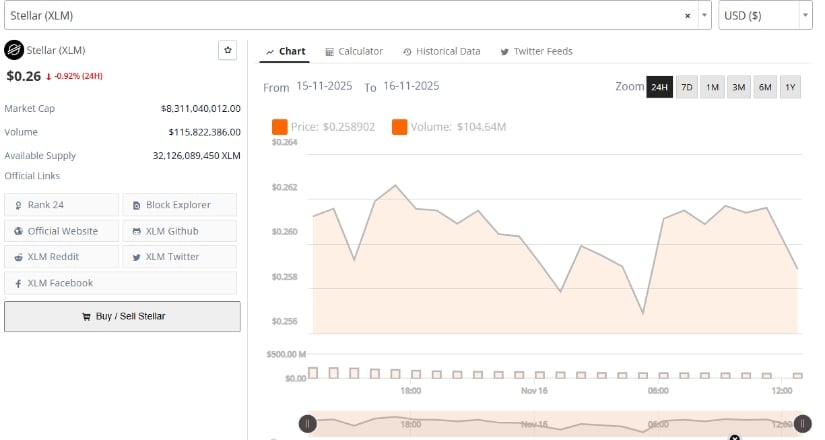The width and height of the screenshot is (825, 440).
Task: Open the XLM Reddit link
Action: tap(62, 257)
